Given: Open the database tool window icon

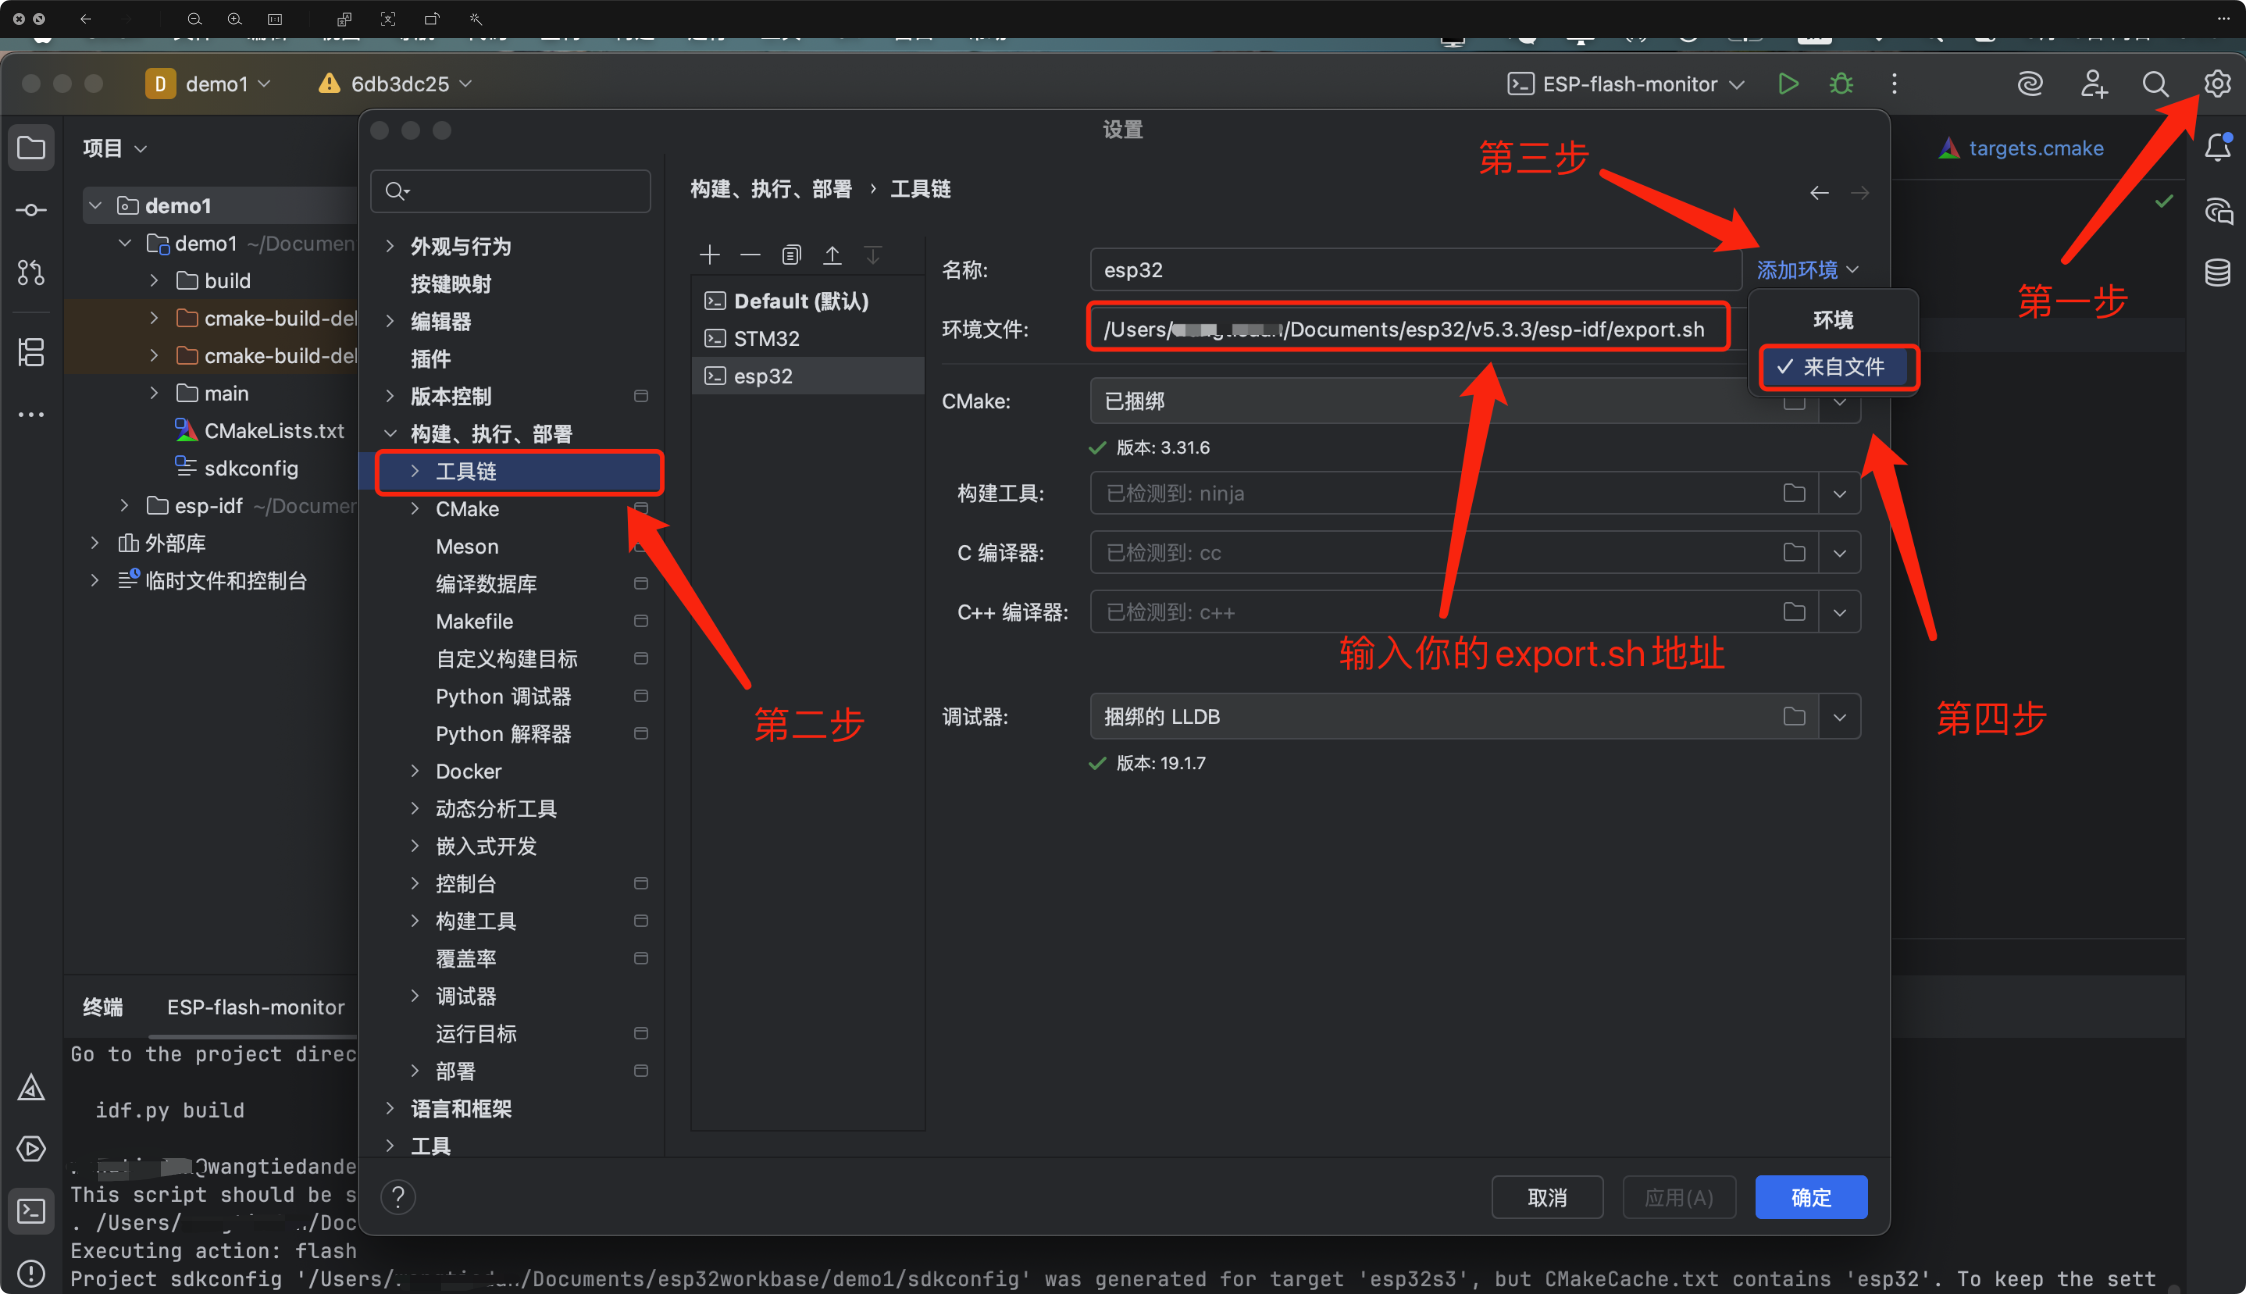Looking at the screenshot, I should (2217, 272).
